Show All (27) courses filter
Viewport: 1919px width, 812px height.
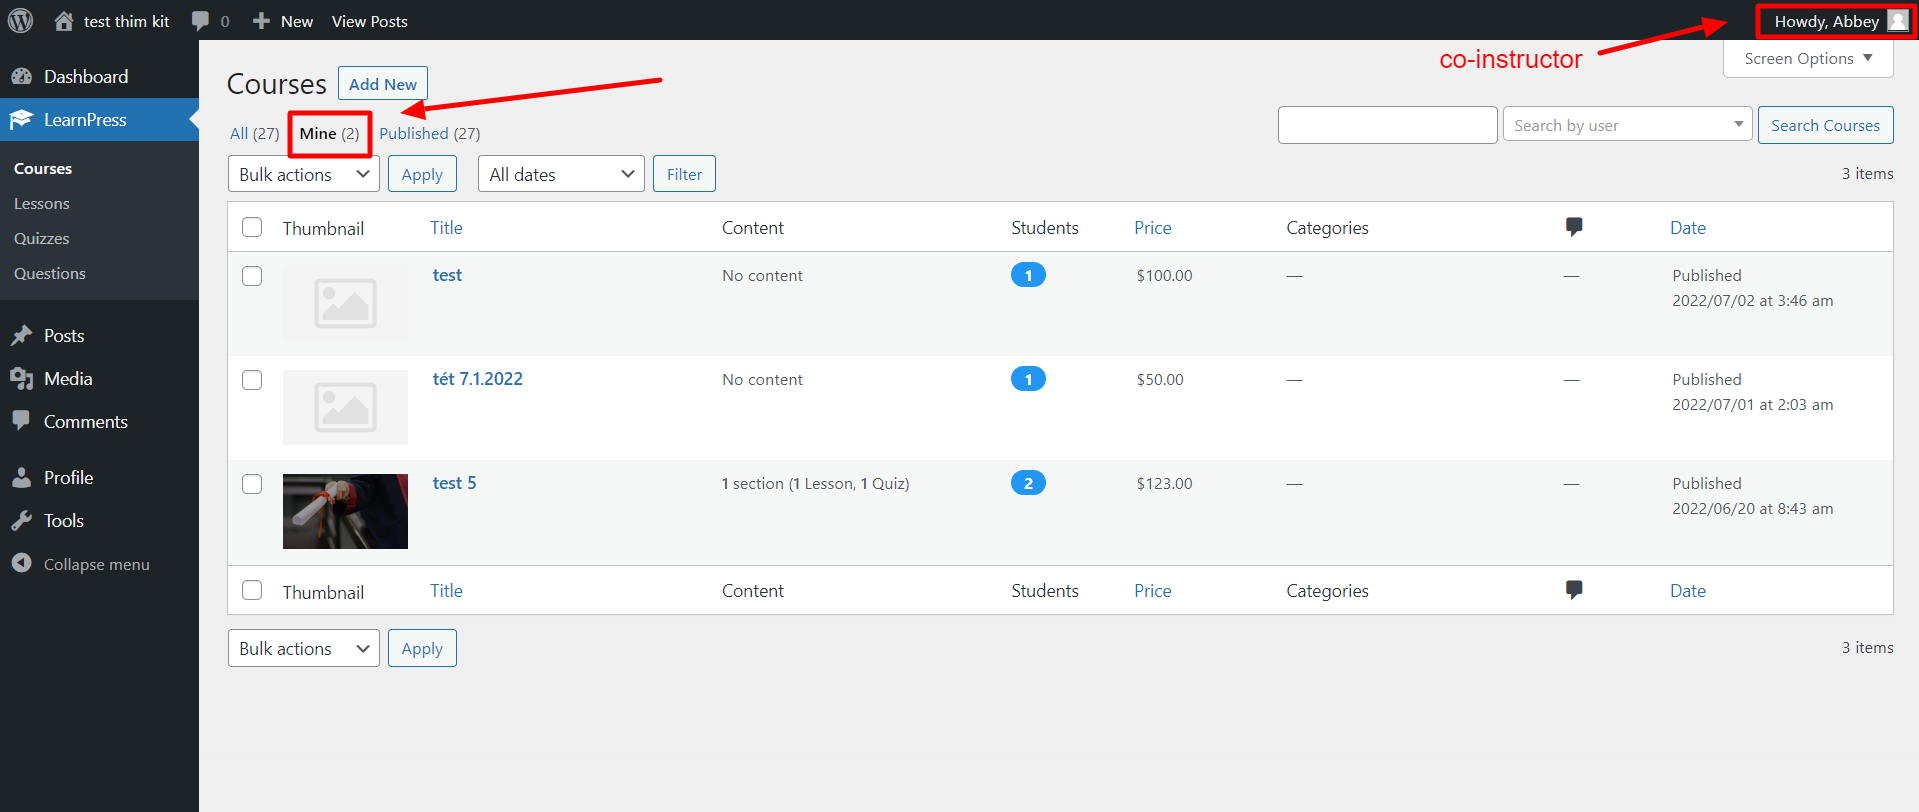pos(254,133)
